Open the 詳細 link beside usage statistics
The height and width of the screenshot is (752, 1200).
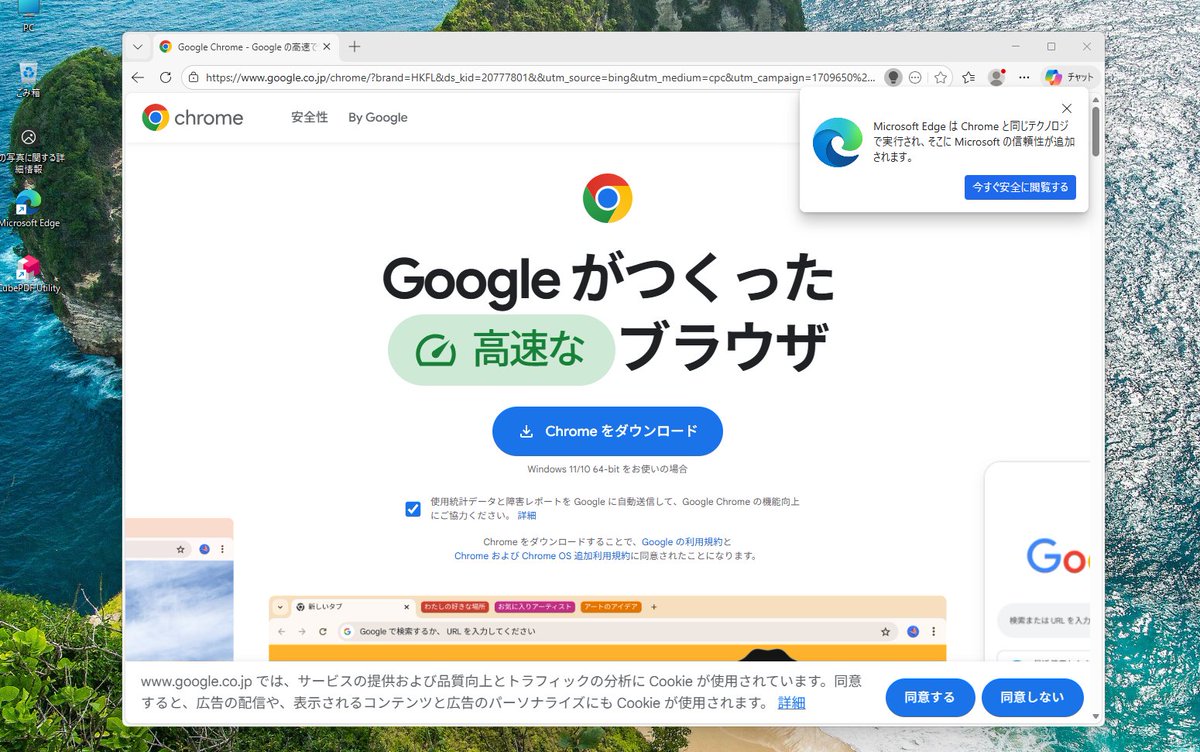(526, 516)
